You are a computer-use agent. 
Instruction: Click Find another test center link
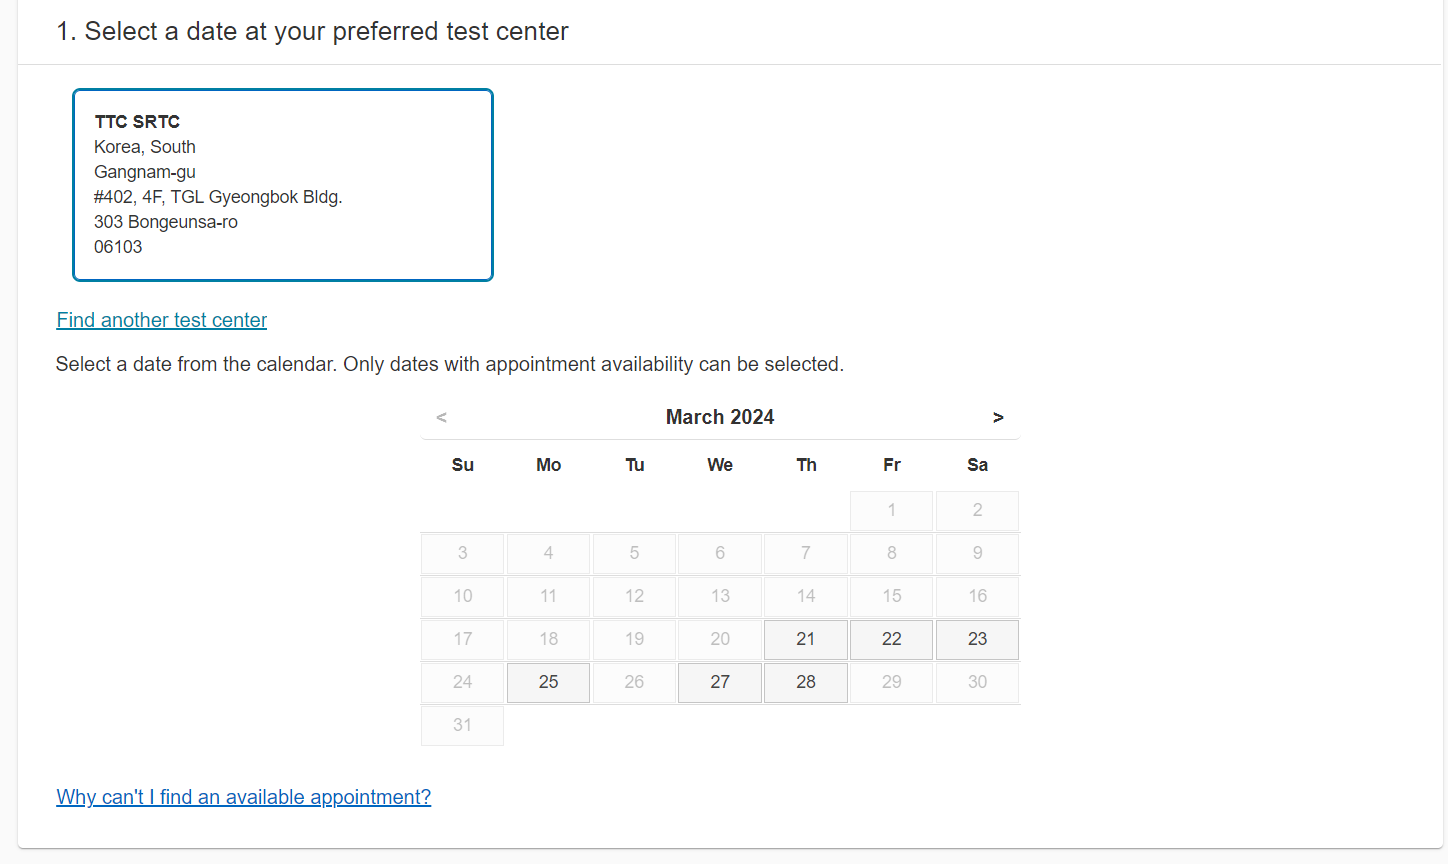[162, 320]
